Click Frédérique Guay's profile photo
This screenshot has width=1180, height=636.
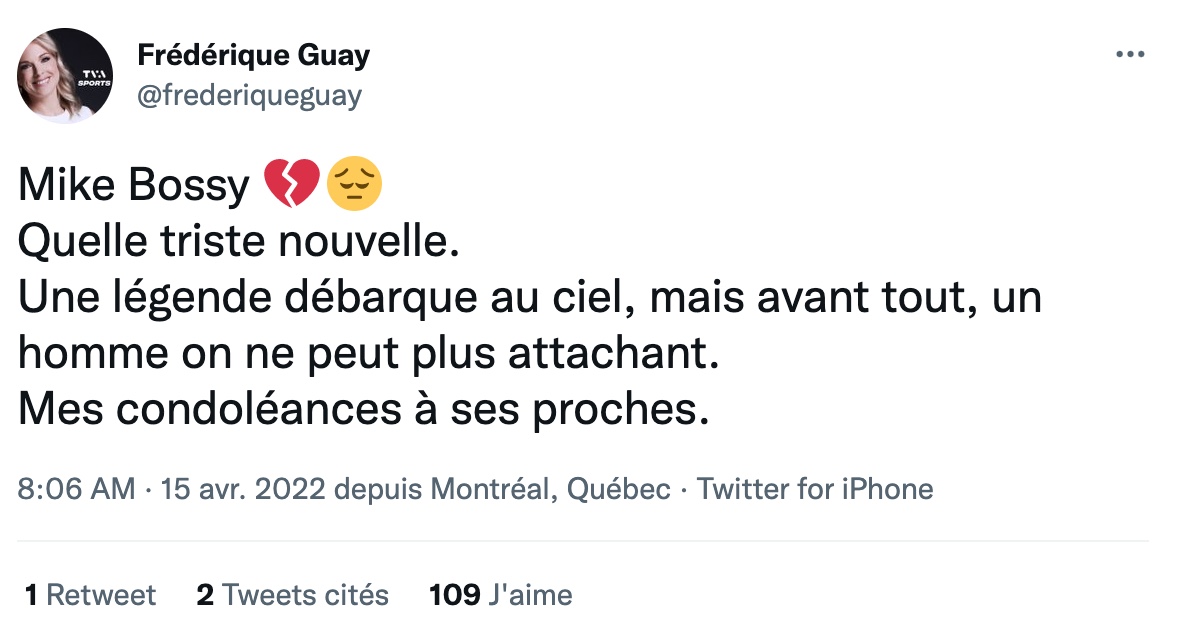66,76
